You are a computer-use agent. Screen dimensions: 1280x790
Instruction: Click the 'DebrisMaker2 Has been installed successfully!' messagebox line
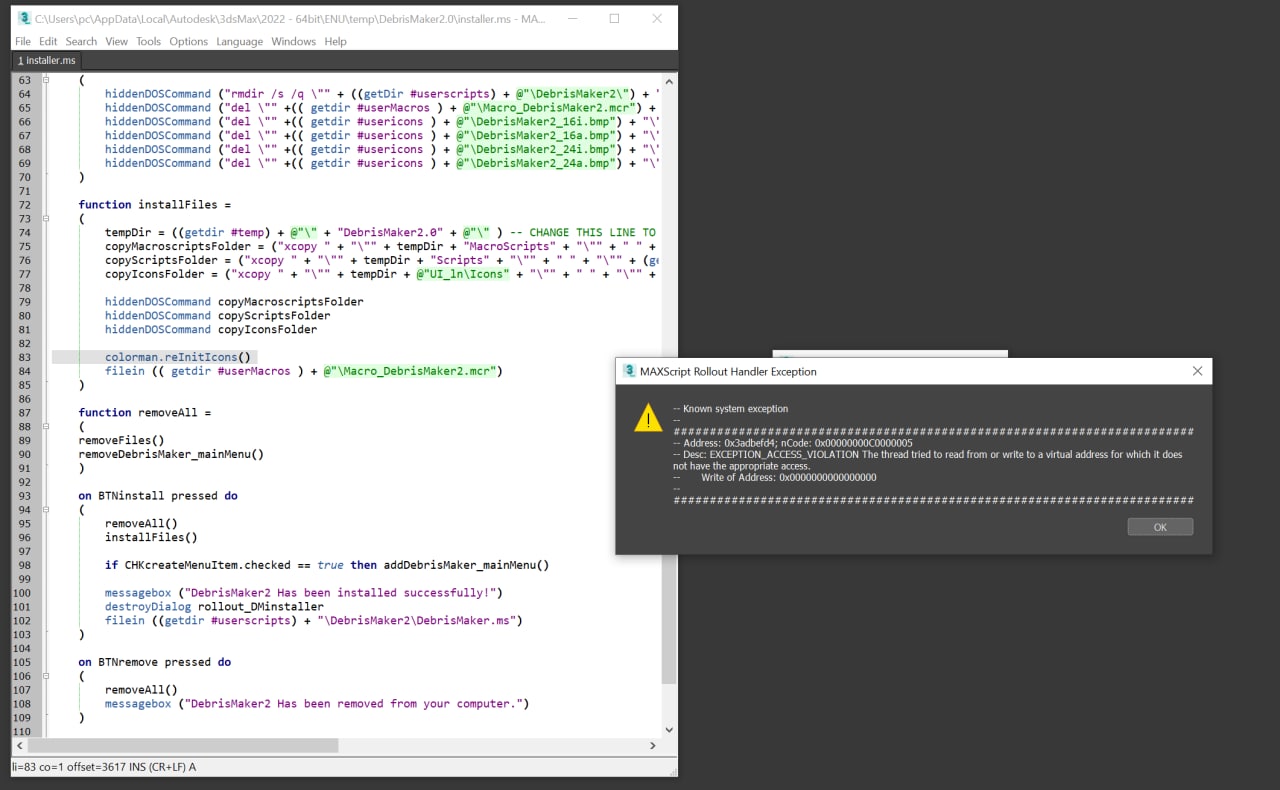click(x=303, y=592)
